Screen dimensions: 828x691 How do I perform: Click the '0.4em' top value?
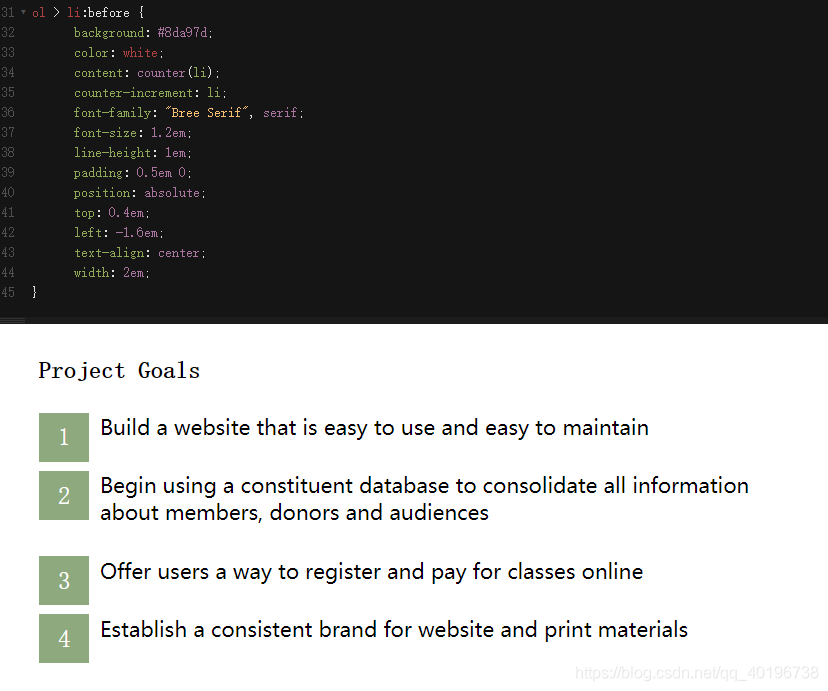point(126,213)
